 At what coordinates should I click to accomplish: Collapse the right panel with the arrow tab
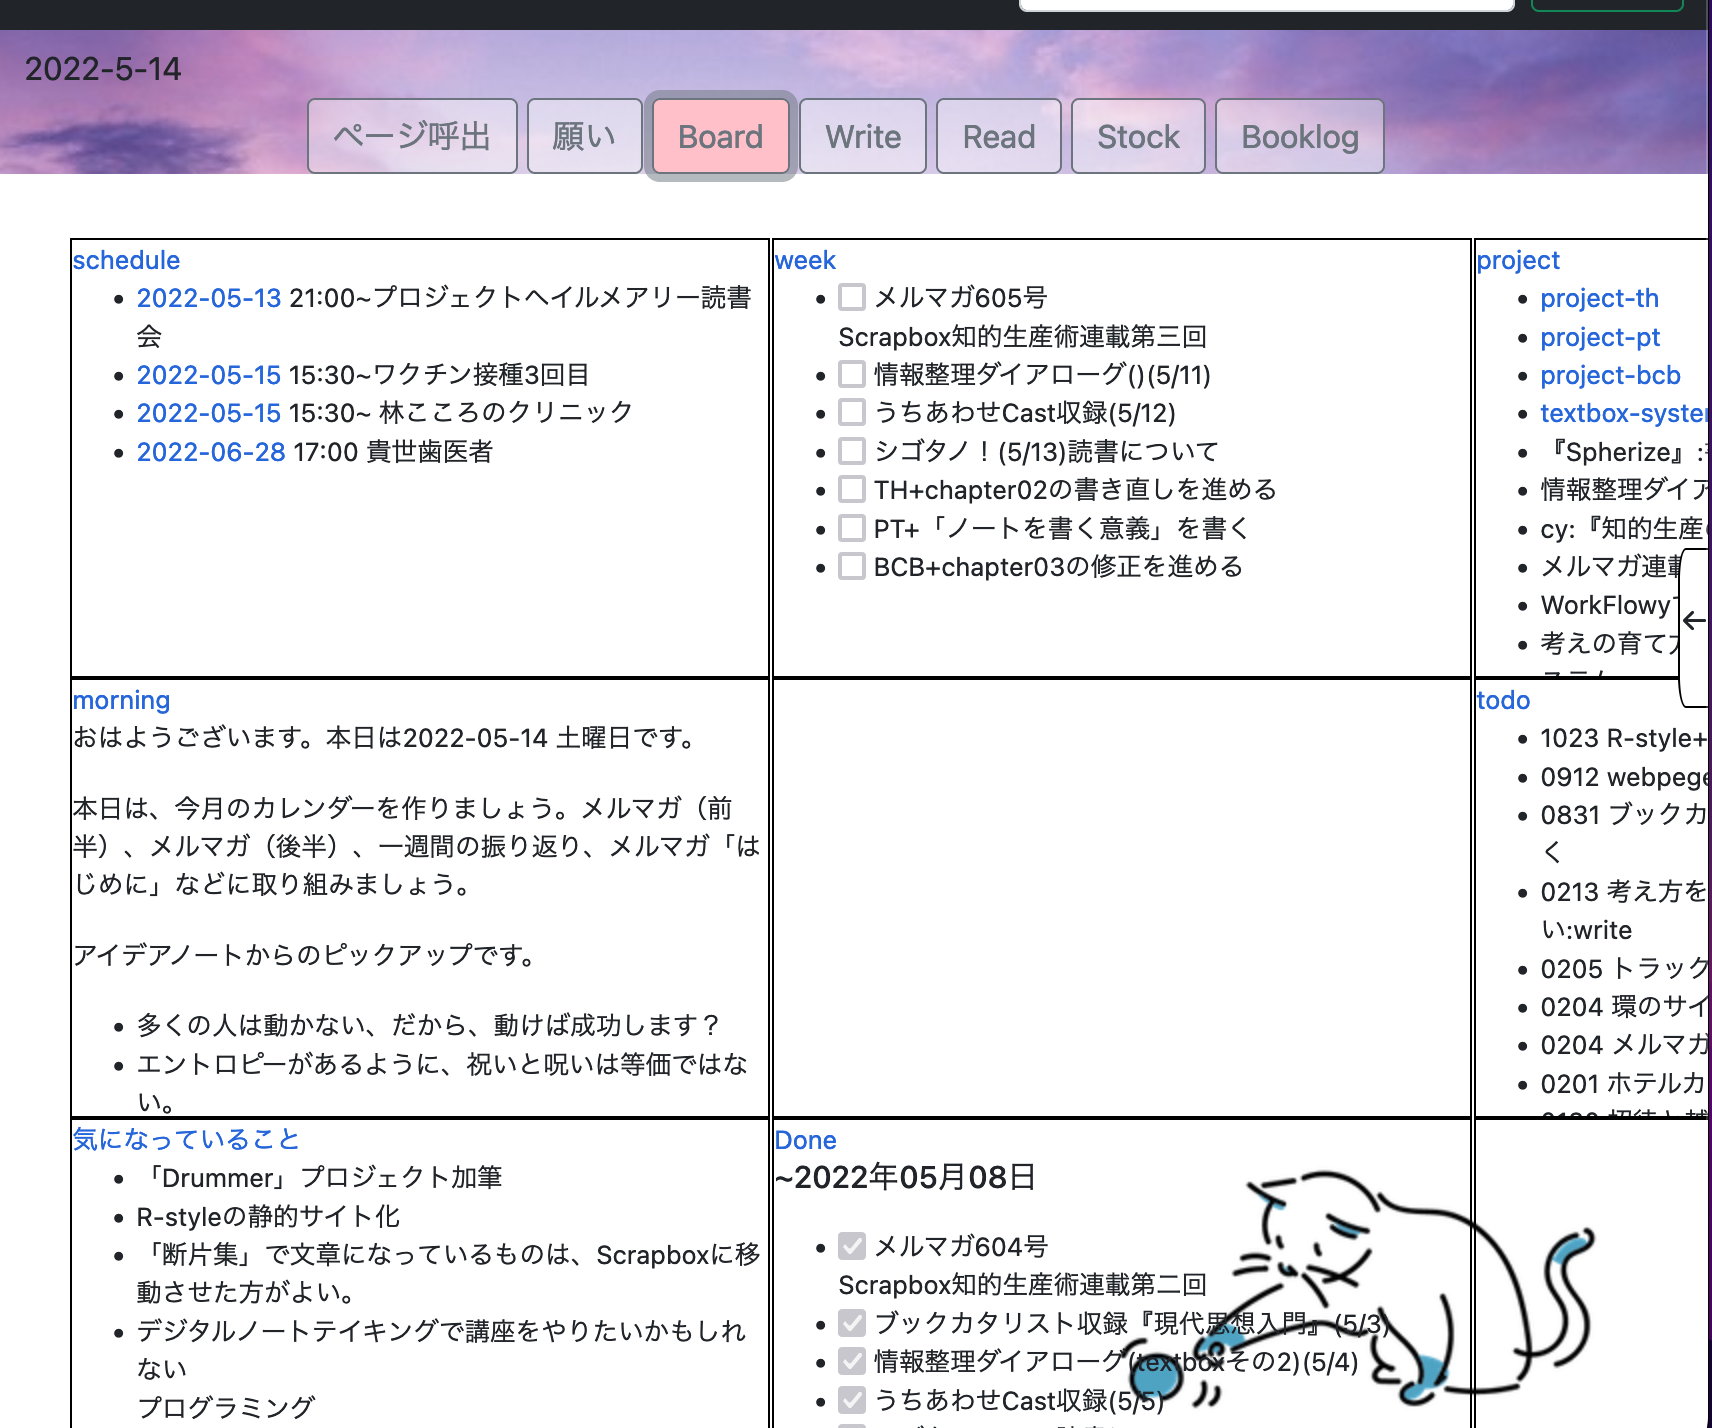click(1694, 620)
